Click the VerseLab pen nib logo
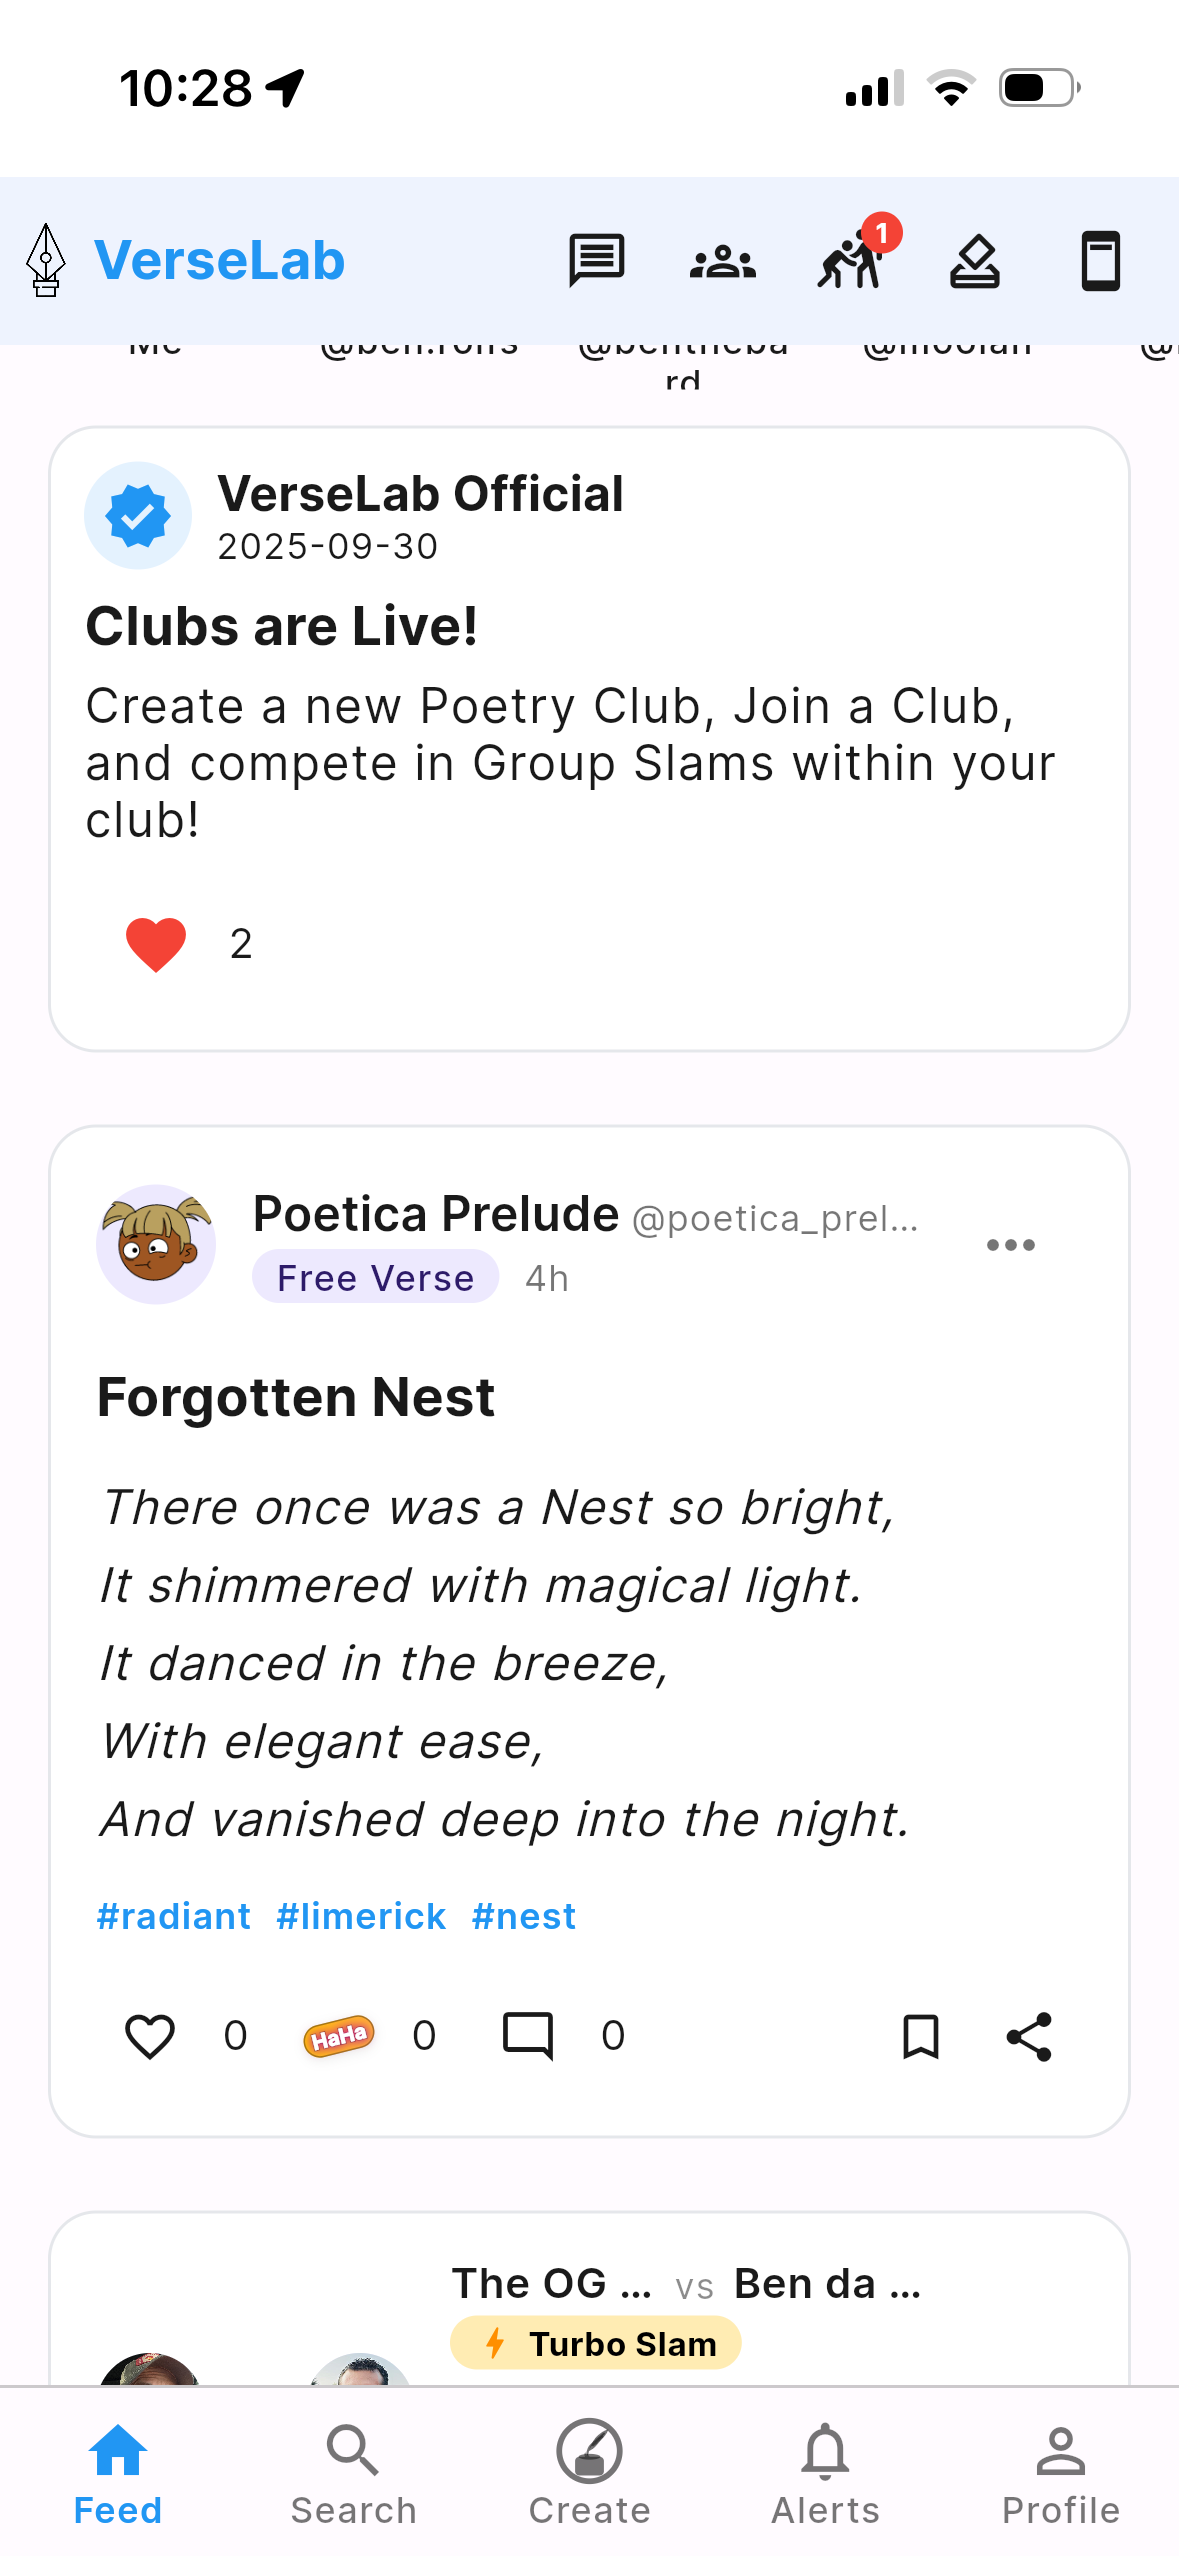1179x2556 pixels. coord(44,260)
